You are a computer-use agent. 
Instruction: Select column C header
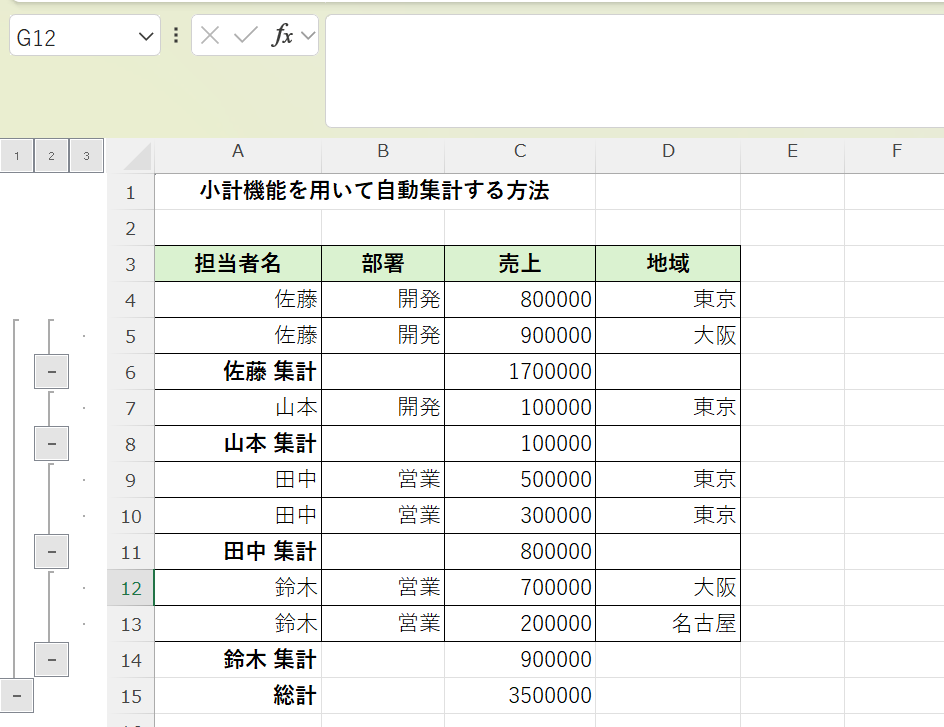coord(520,151)
